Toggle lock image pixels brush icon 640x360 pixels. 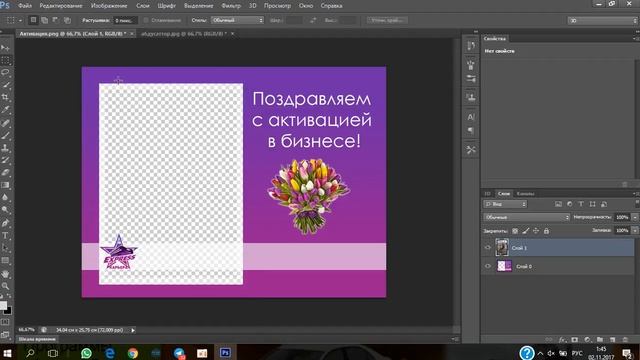pyautogui.click(x=526, y=231)
